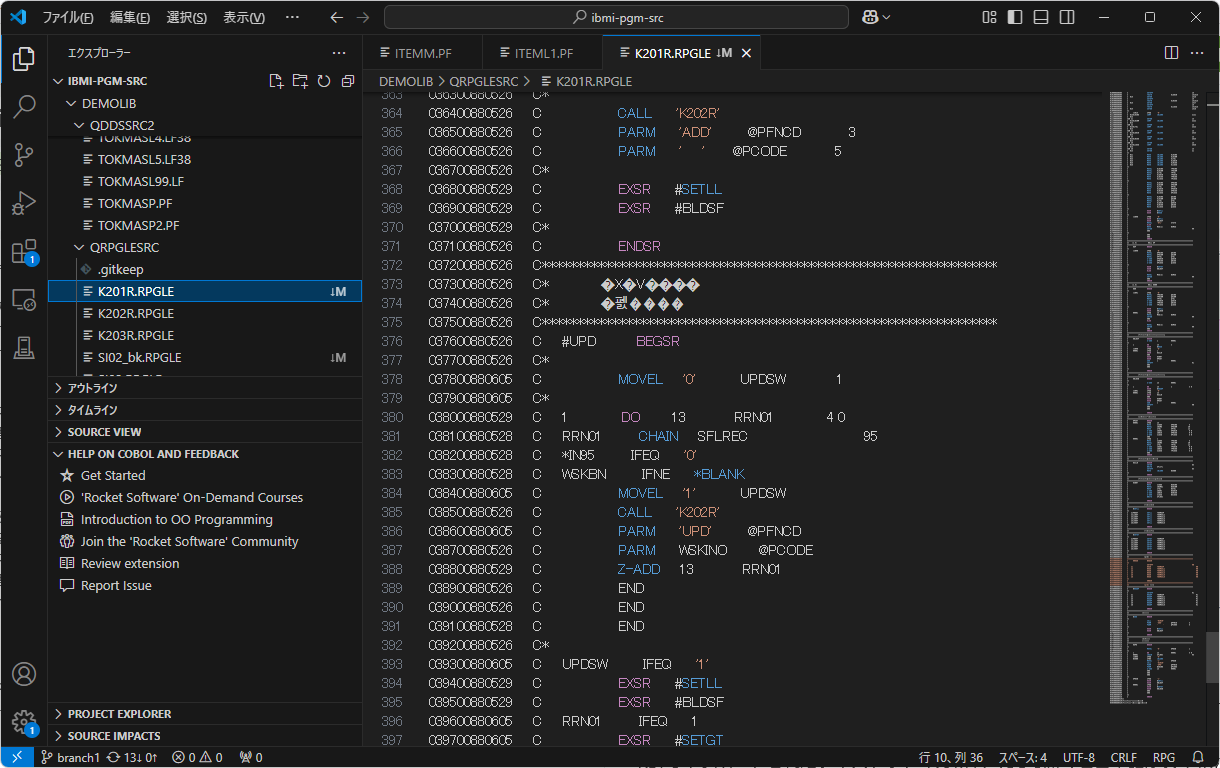Screen dimensions: 1220x768
Task: Expand the PROJECT EXPLORER section
Action: click(205, 714)
